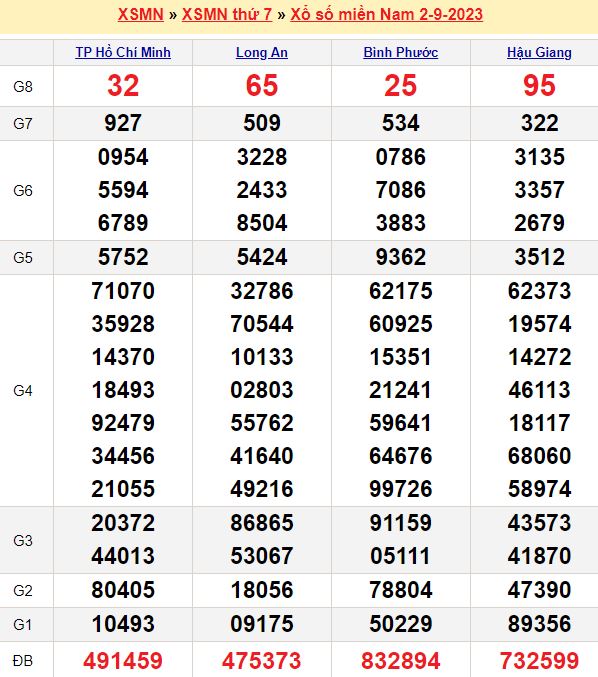Select ĐB special prize 475373
The width and height of the screenshot is (598, 677).
tap(262, 661)
